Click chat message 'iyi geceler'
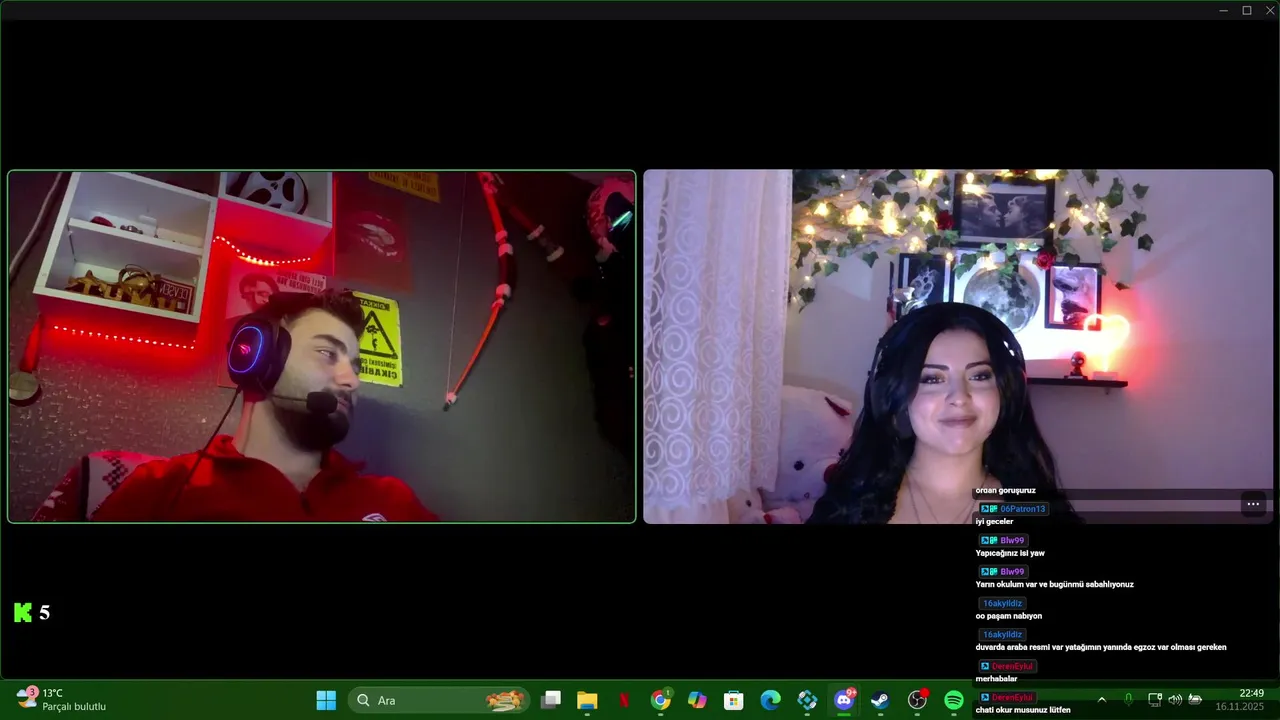This screenshot has height=720, width=1280. tap(994, 522)
